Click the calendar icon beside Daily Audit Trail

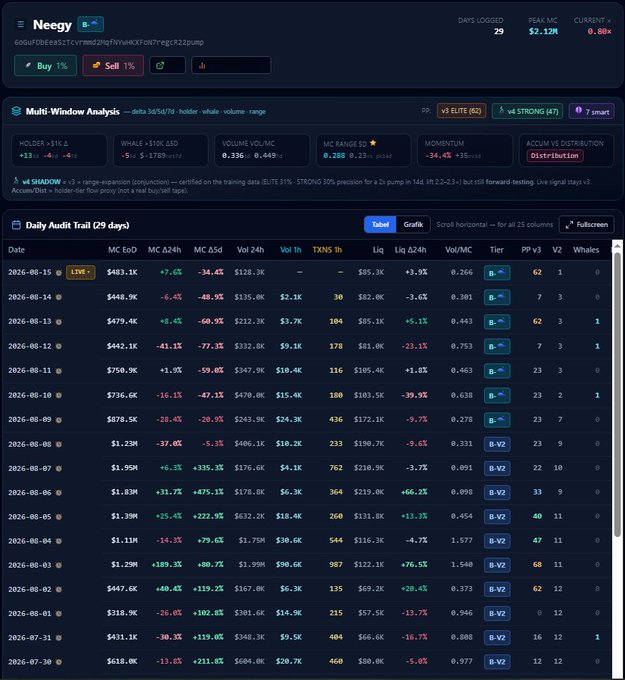[x=16, y=225]
